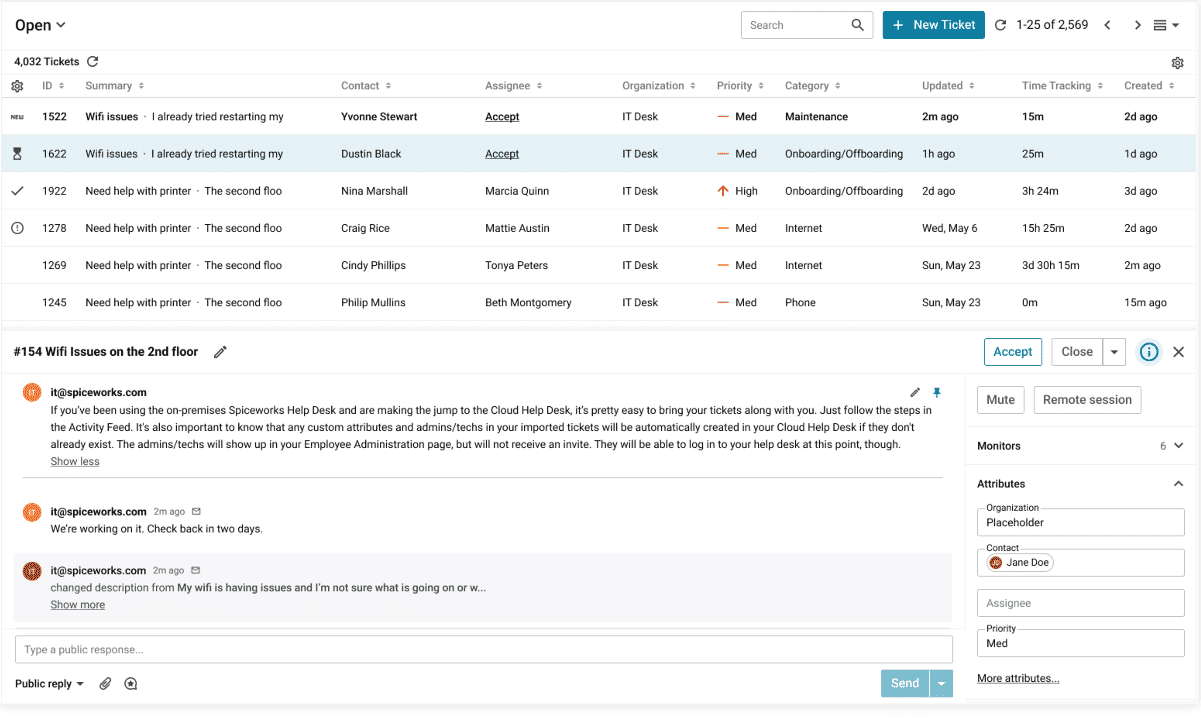Click the Jane Doe contact avatar

[x=996, y=563]
